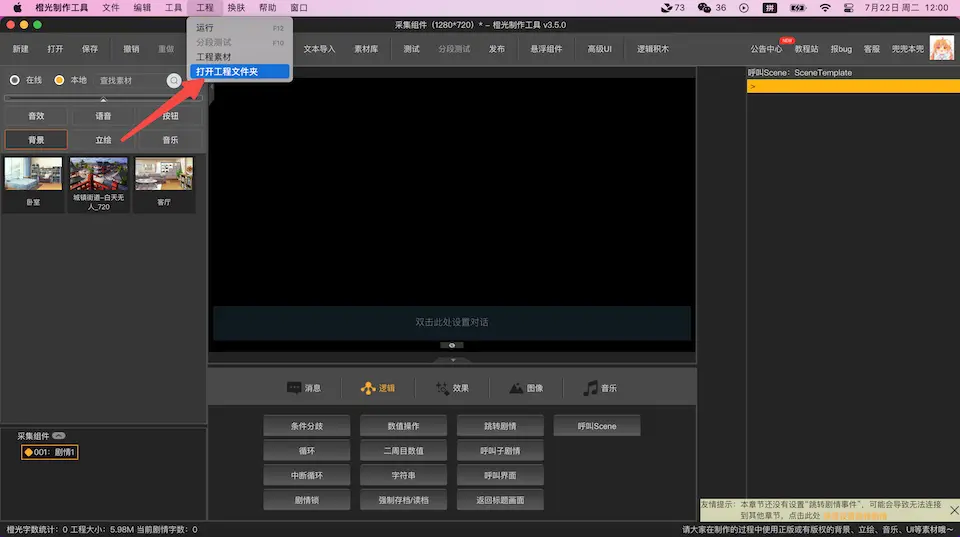This screenshot has height=537, width=960.
Task: Select the 立绘 asset category
Action: pos(103,140)
